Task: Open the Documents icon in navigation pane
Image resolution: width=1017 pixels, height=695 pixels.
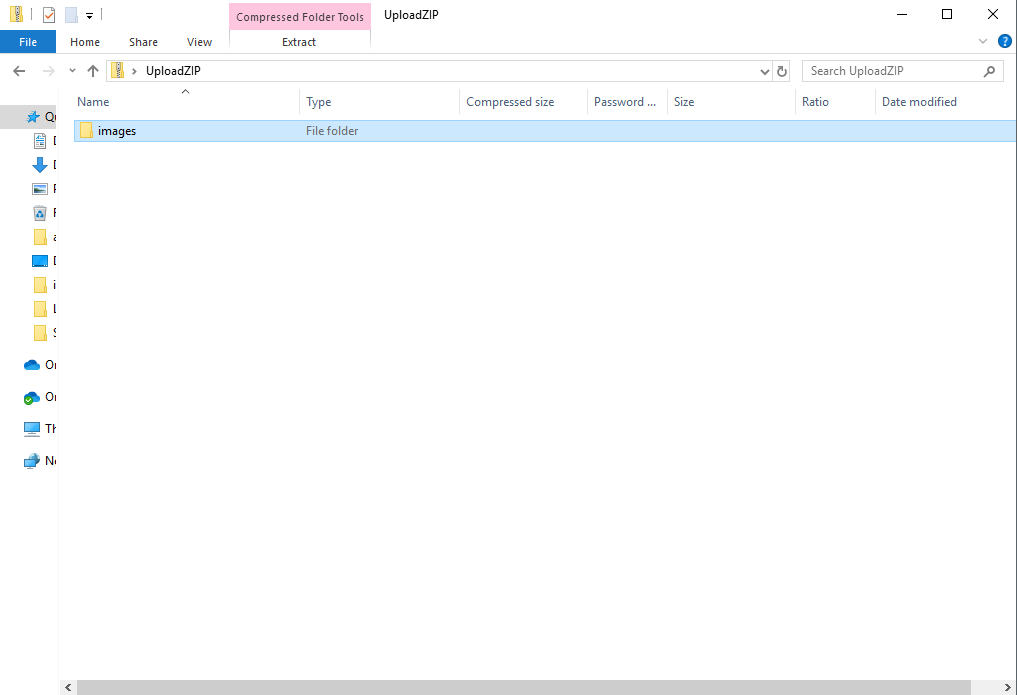Action: pos(40,141)
